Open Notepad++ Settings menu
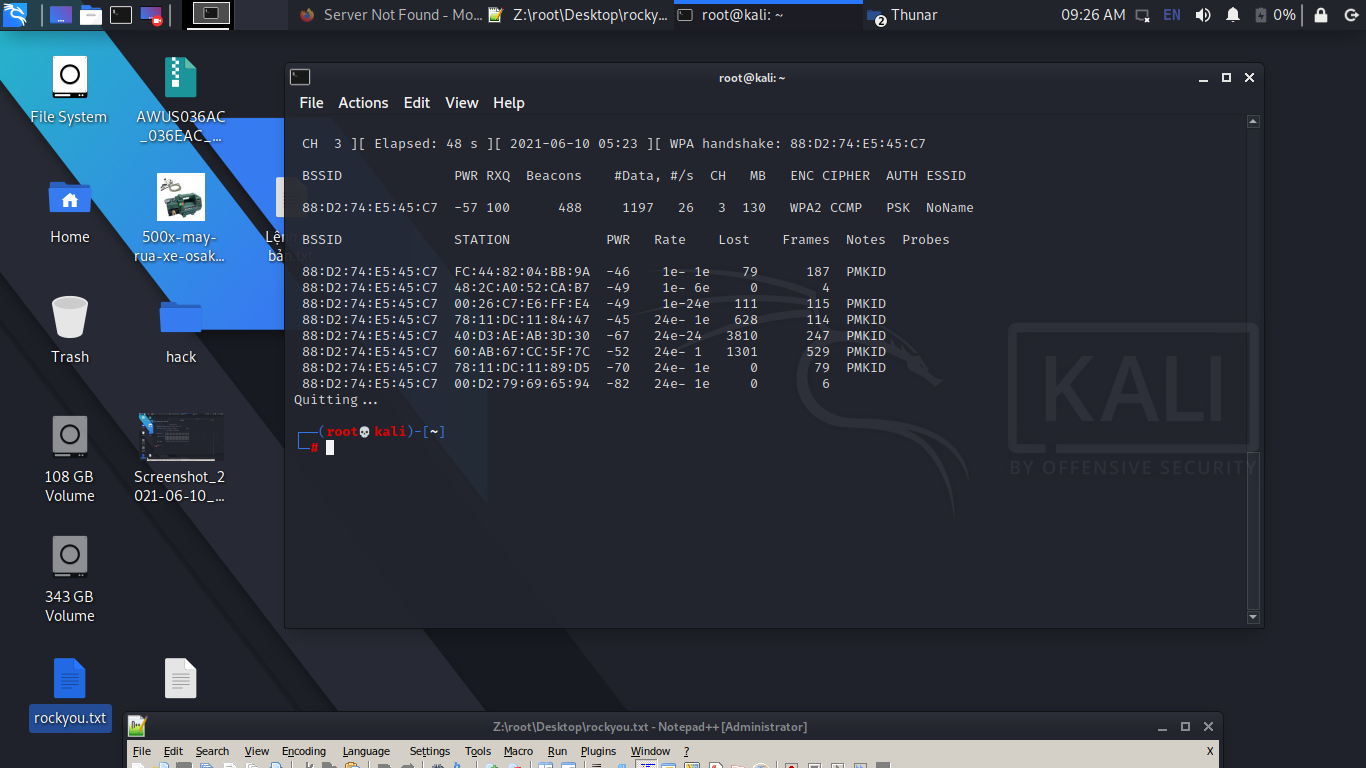The height and width of the screenshot is (768, 1366). click(x=430, y=751)
